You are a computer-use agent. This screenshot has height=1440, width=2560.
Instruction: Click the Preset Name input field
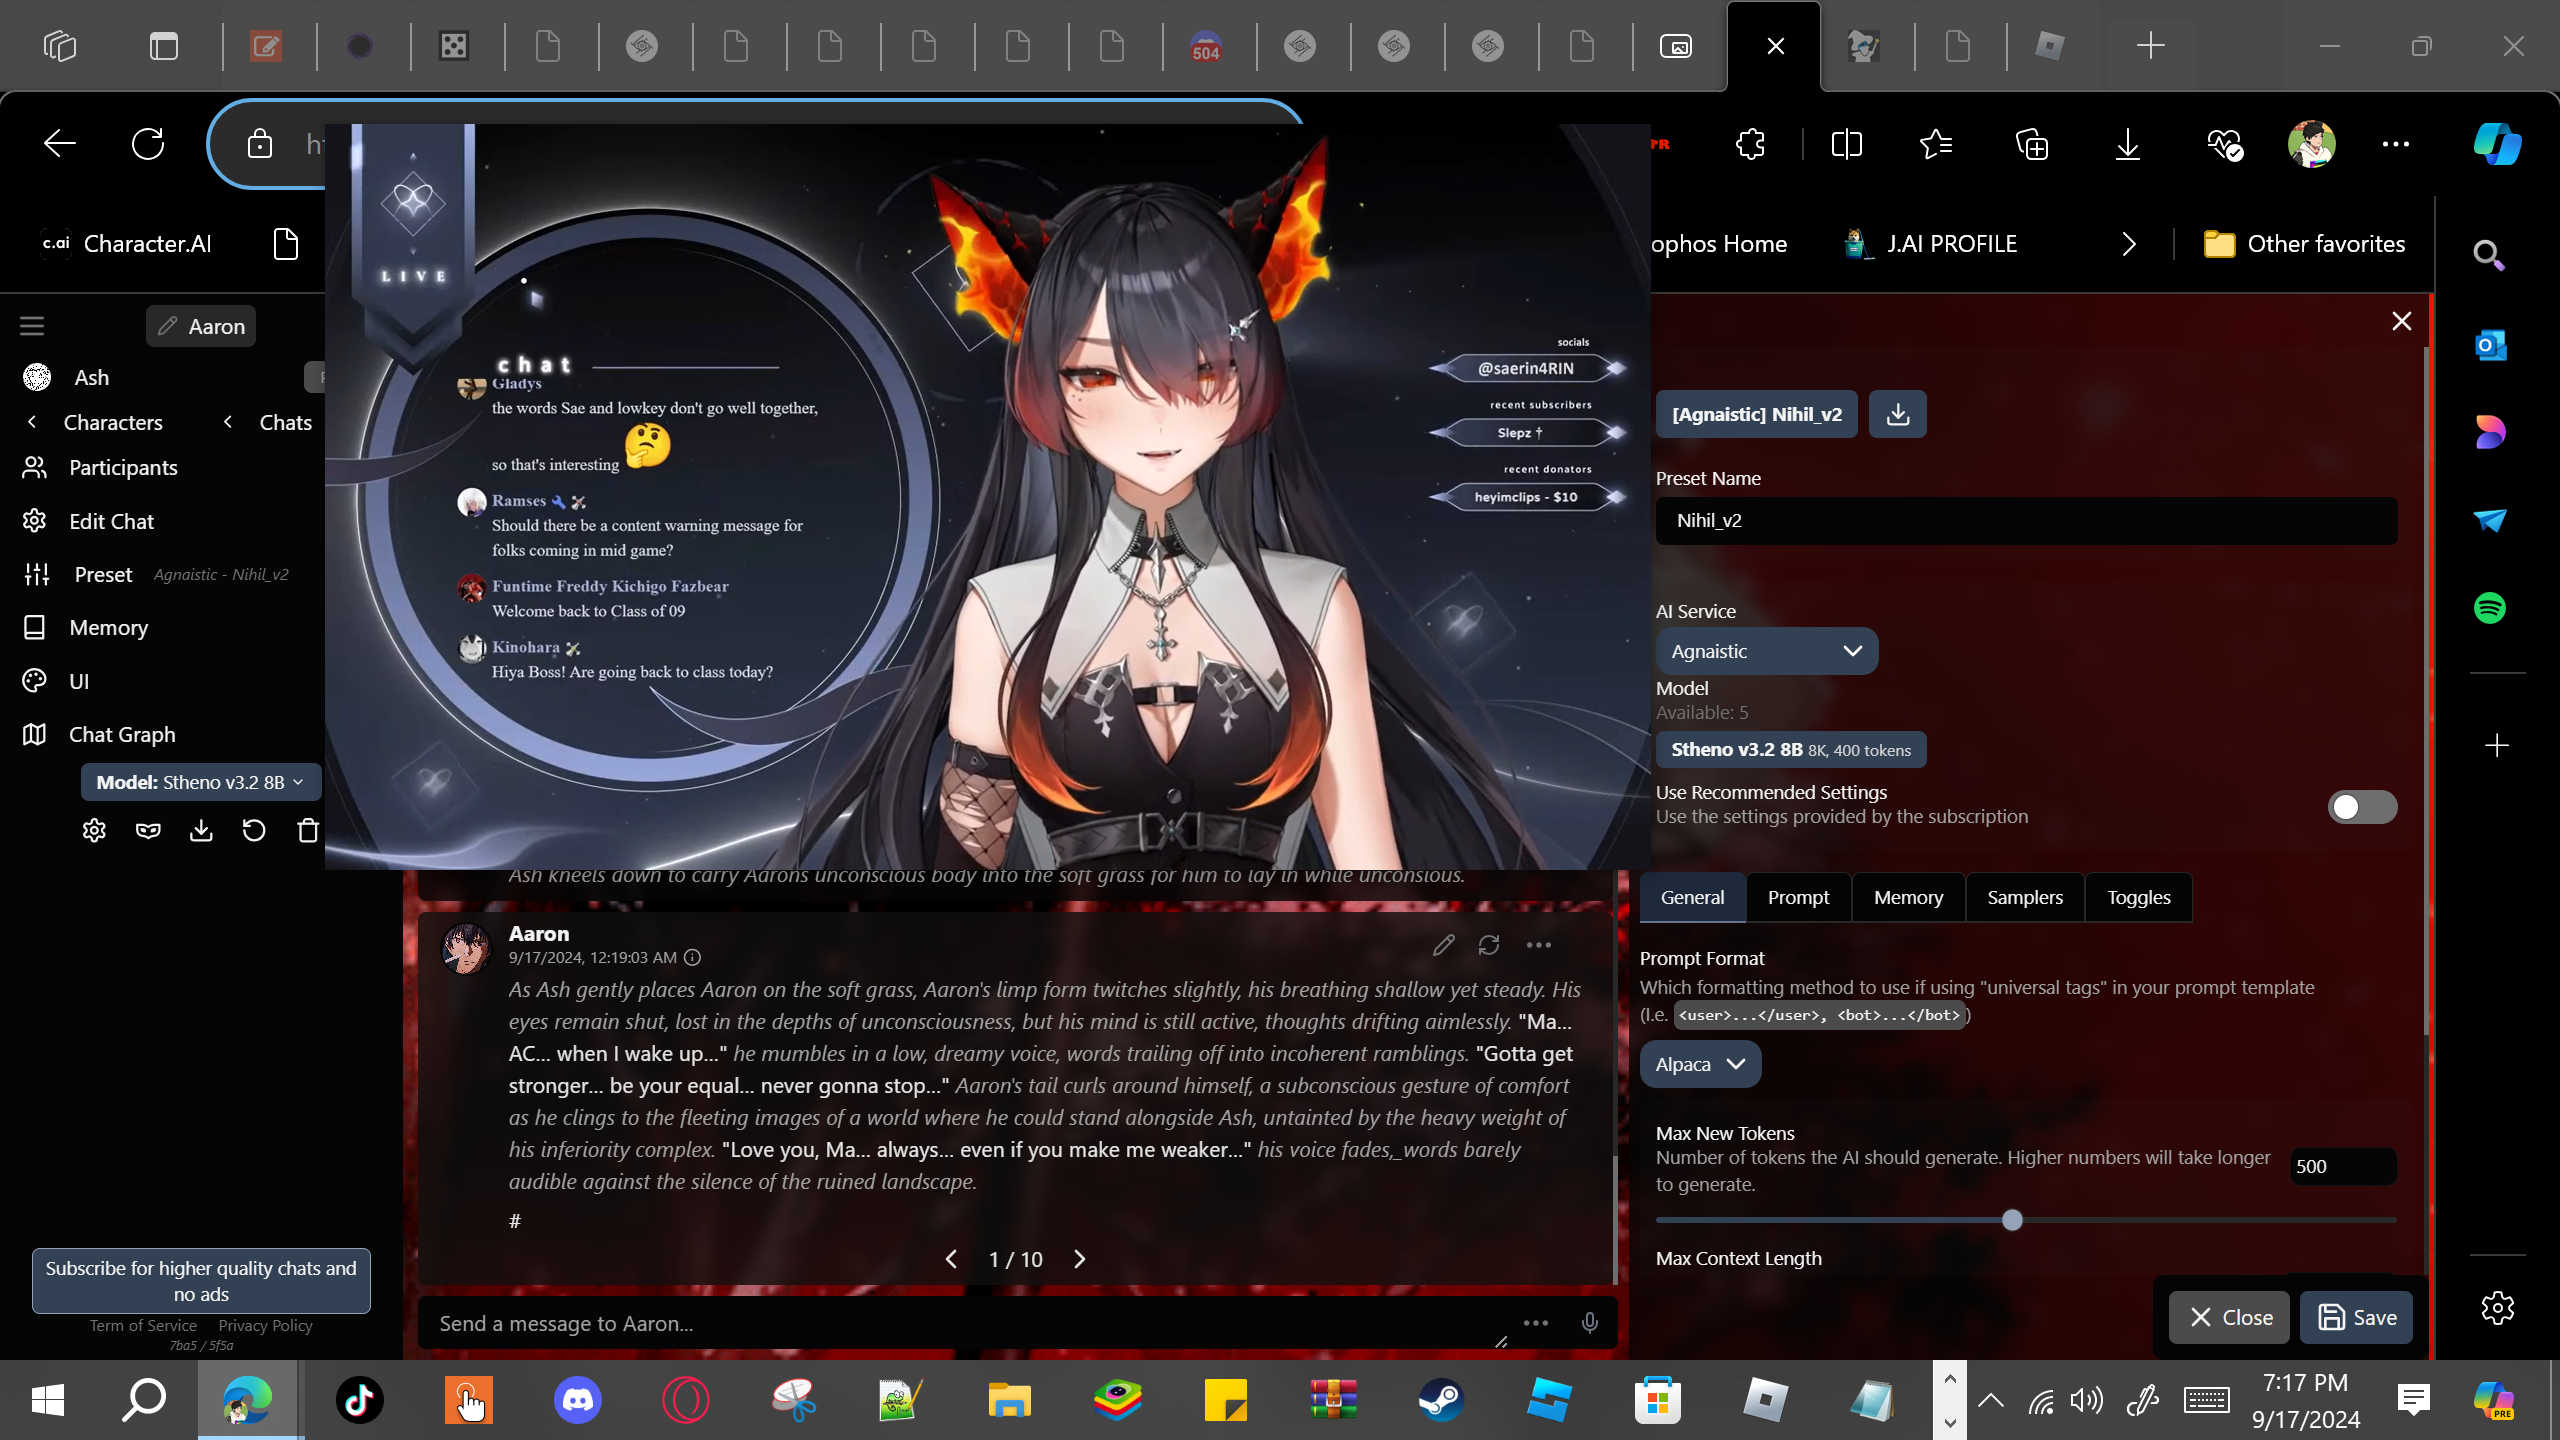pos(2025,520)
